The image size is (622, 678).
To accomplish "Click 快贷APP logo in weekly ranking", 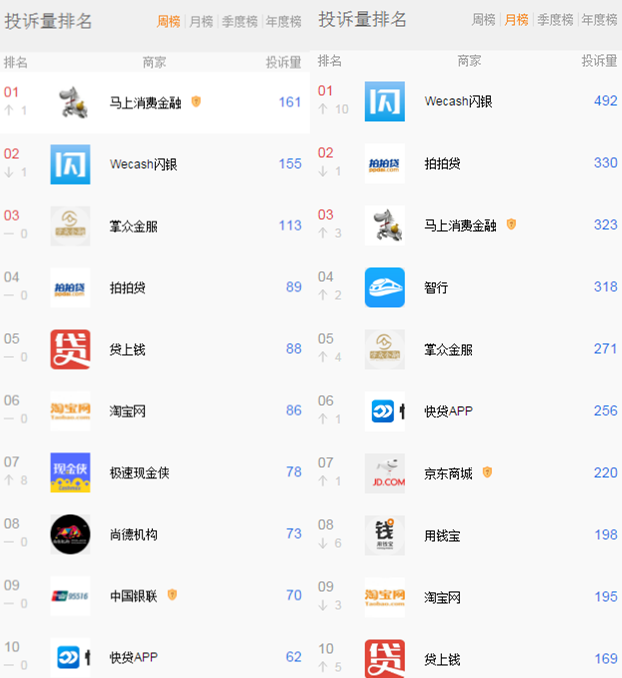I will [x=71, y=658].
